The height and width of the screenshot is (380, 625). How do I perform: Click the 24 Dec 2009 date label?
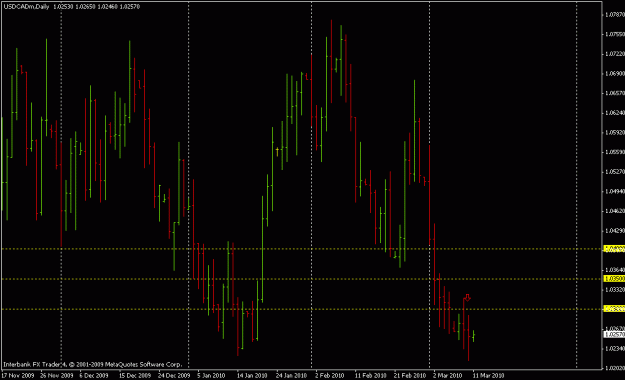click(x=174, y=376)
